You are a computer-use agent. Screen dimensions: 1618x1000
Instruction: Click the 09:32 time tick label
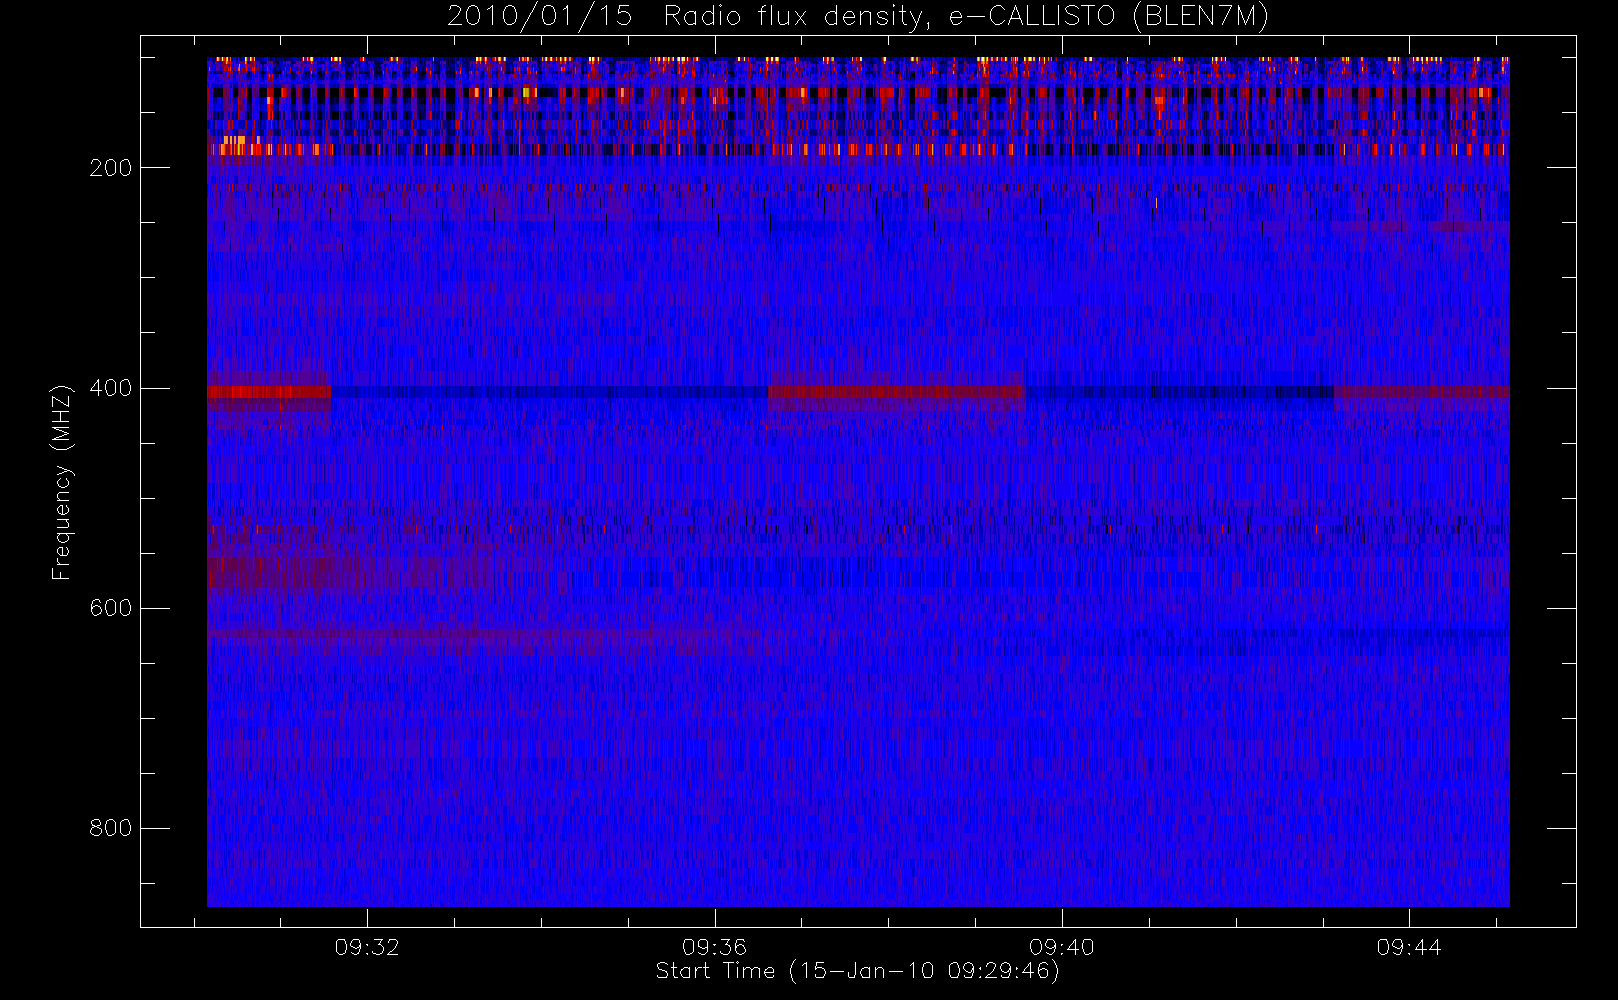click(367, 947)
